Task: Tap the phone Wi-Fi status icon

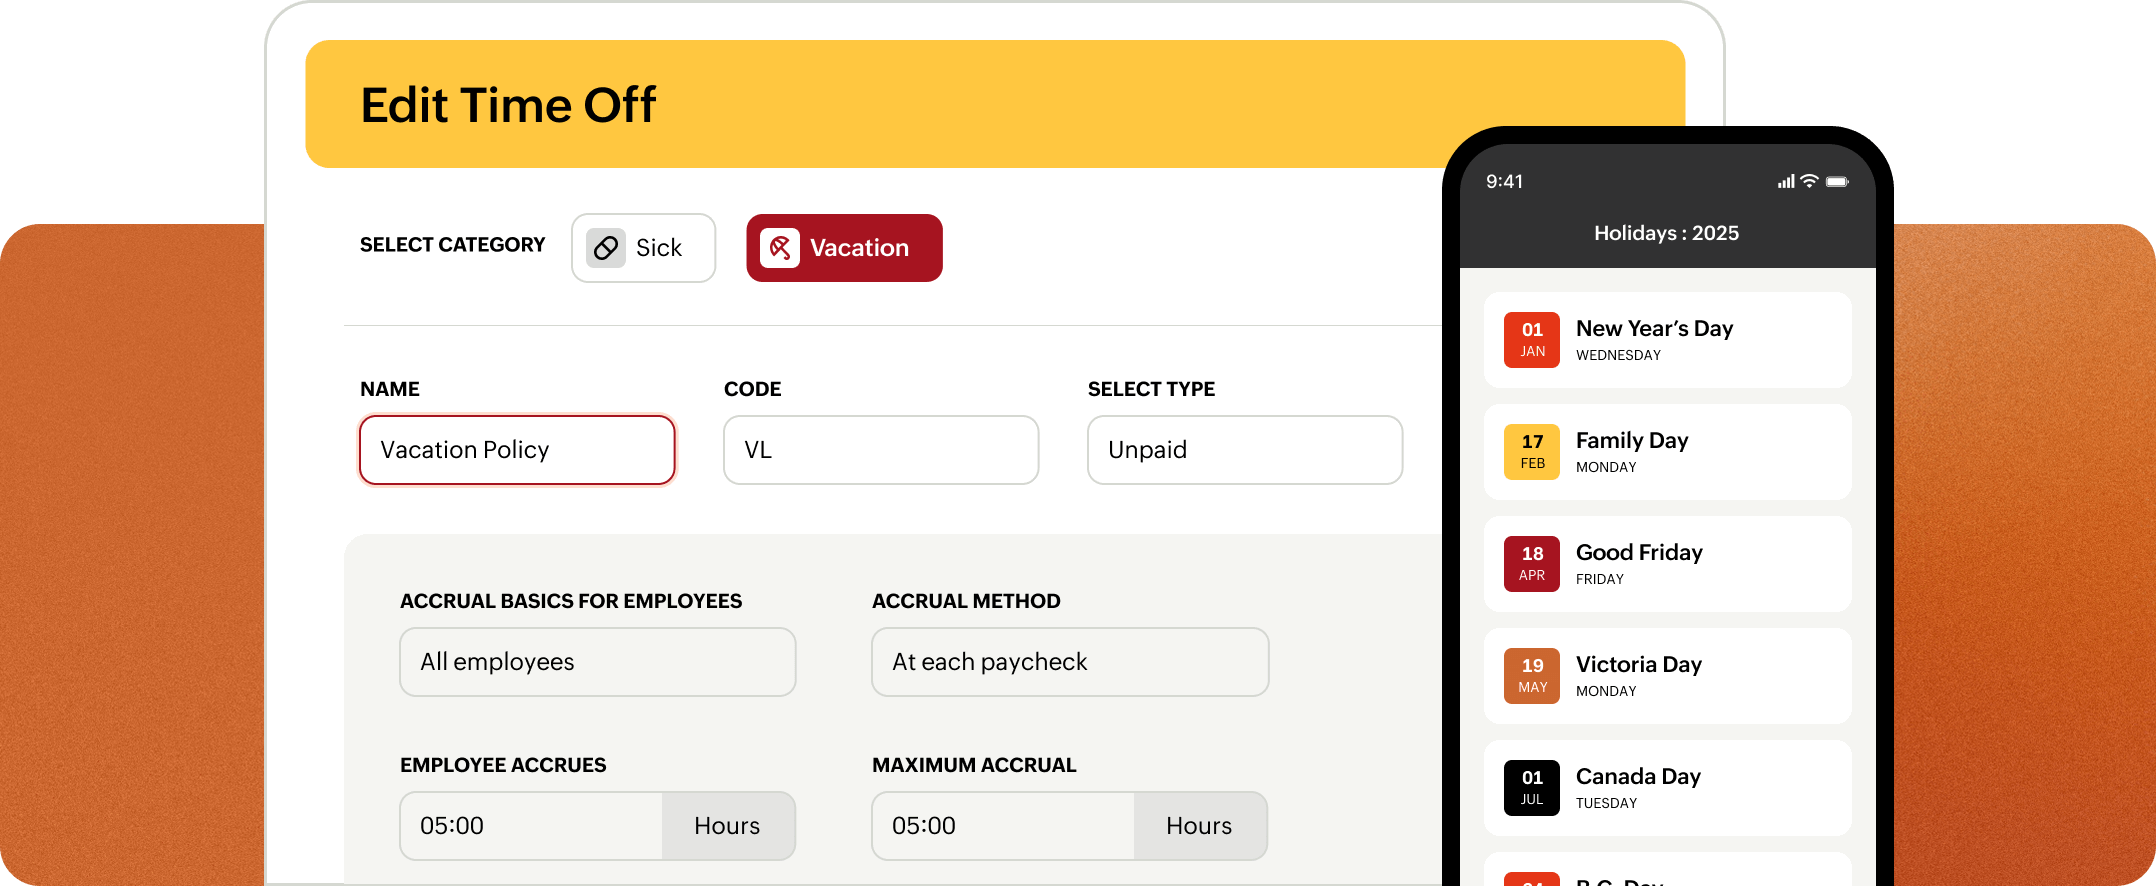Action: [1809, 181]
